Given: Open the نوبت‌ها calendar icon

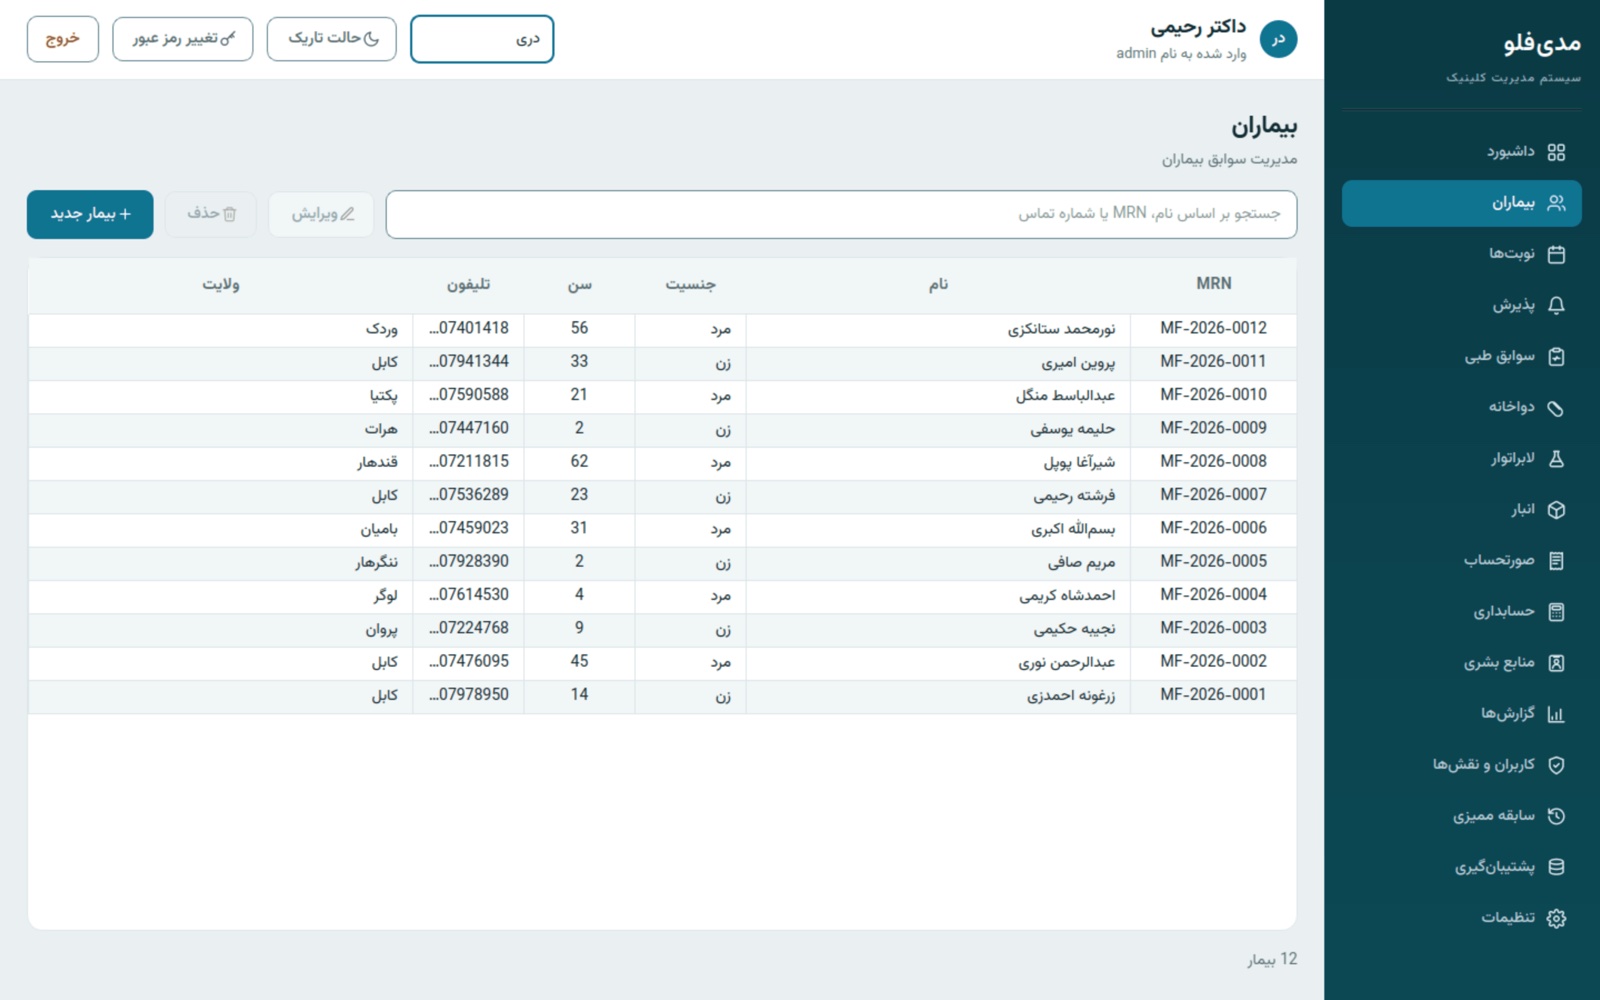Looking at the screenshot, I should [1556, 254].
